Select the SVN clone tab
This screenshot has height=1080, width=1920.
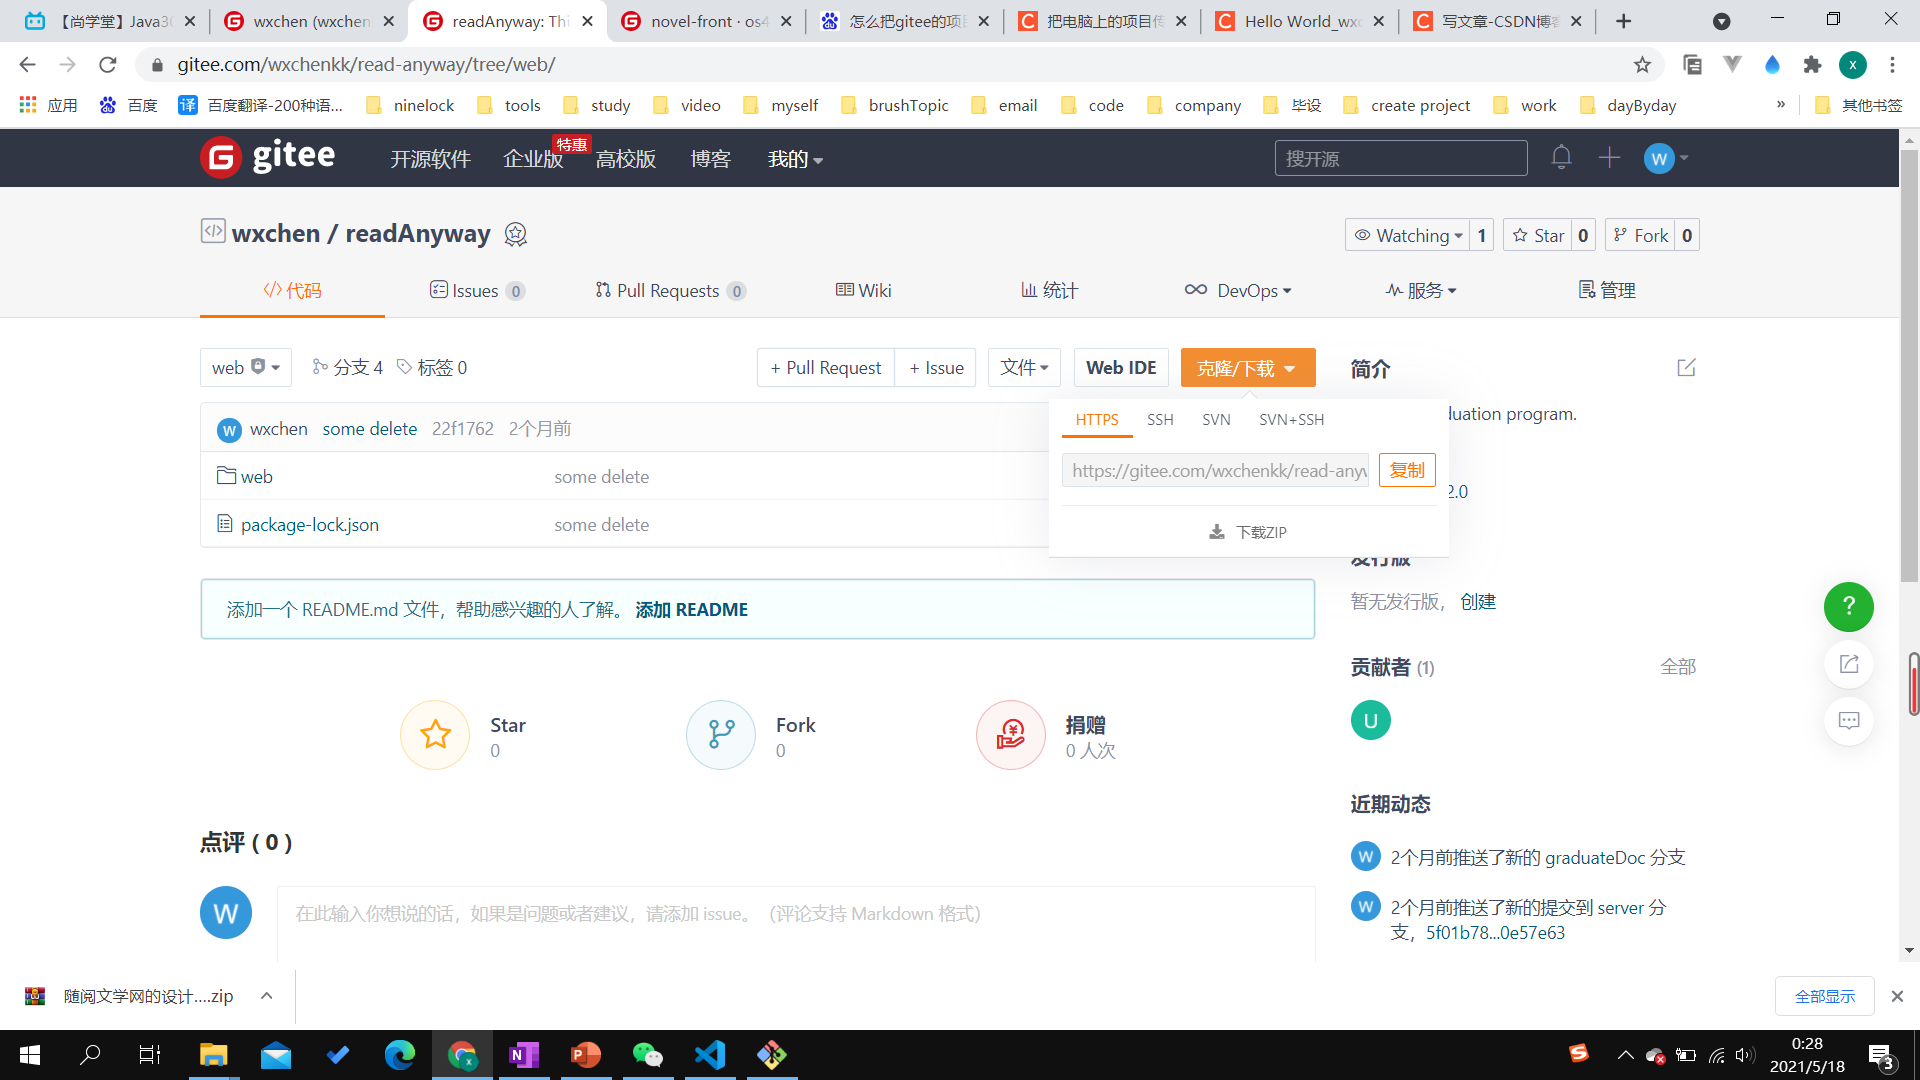(1216, 419)
